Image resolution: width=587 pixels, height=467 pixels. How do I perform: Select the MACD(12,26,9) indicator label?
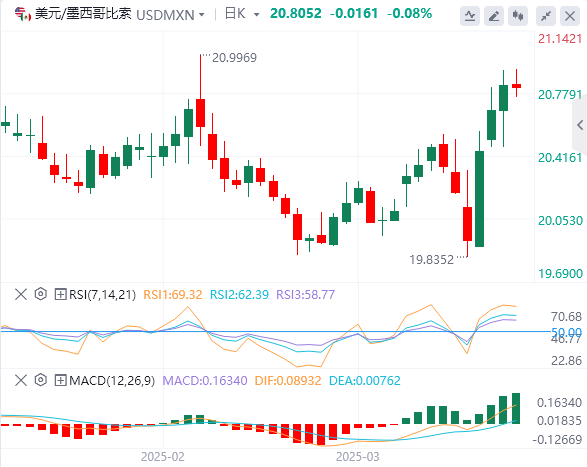click(x=112, y=380)
